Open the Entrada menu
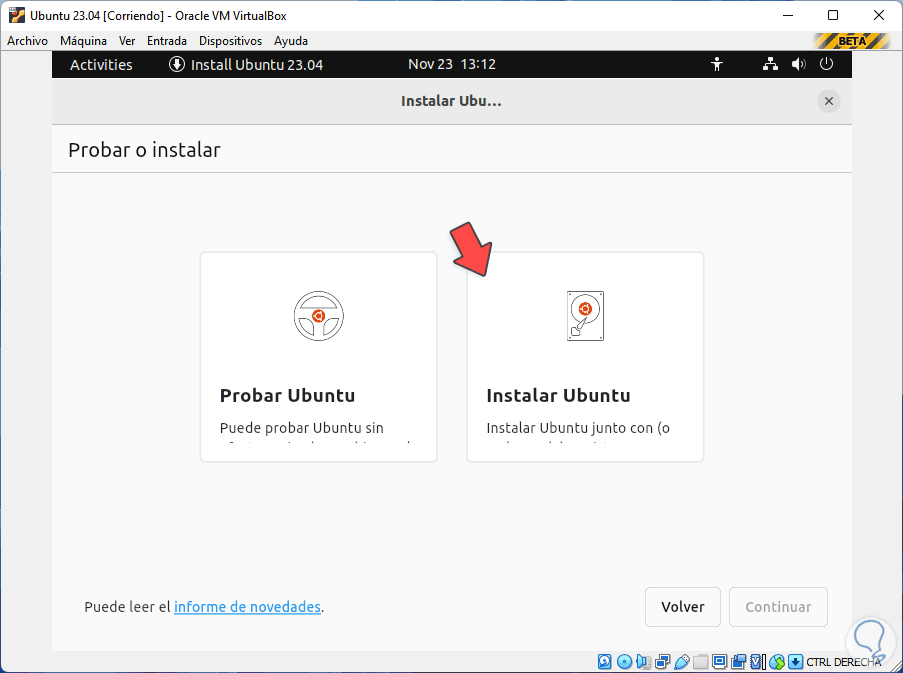 point(167,41)
